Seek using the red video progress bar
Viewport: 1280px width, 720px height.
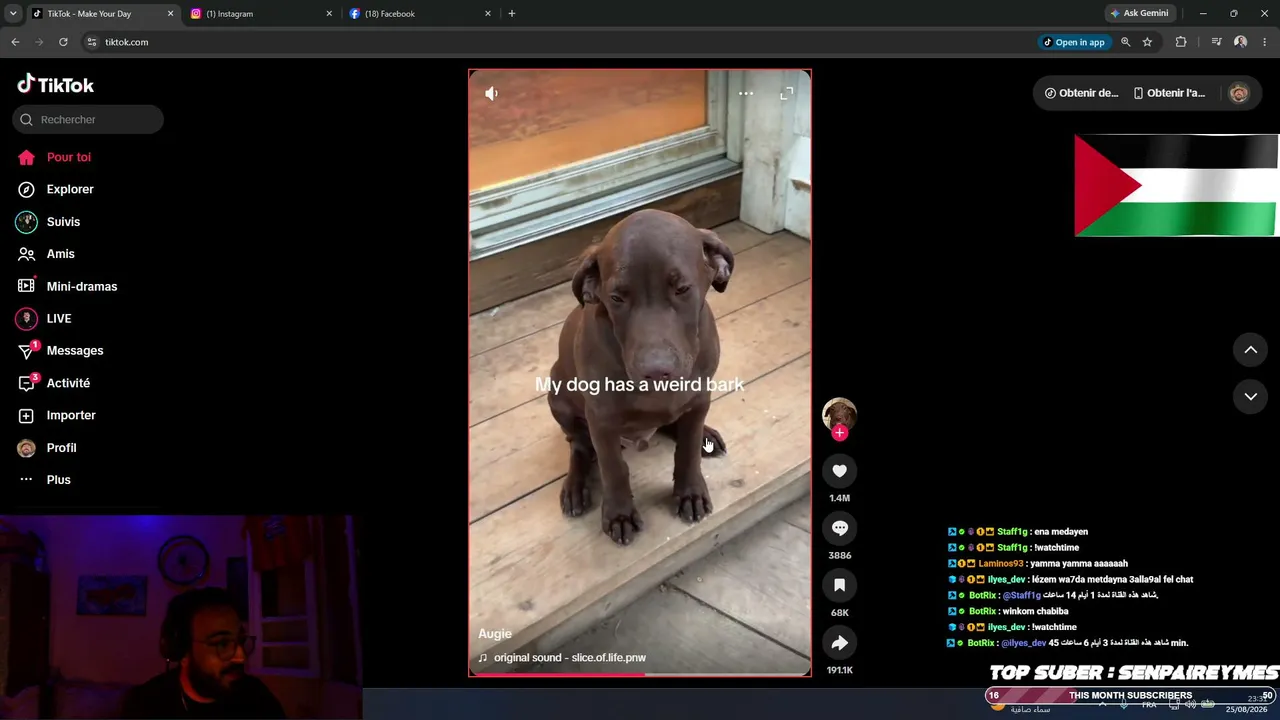[x=640, y=674]
